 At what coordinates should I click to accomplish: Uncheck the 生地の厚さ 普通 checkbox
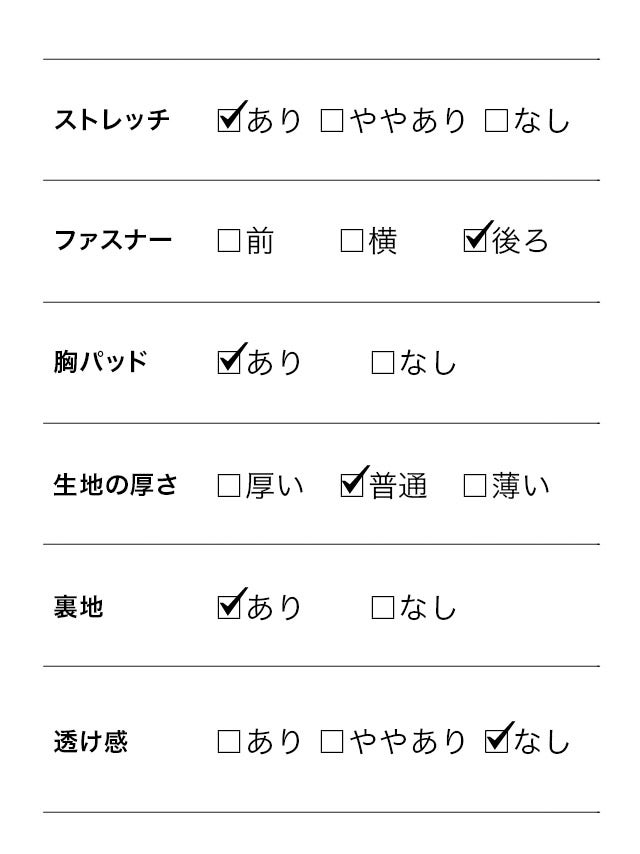tap(352, 486)
